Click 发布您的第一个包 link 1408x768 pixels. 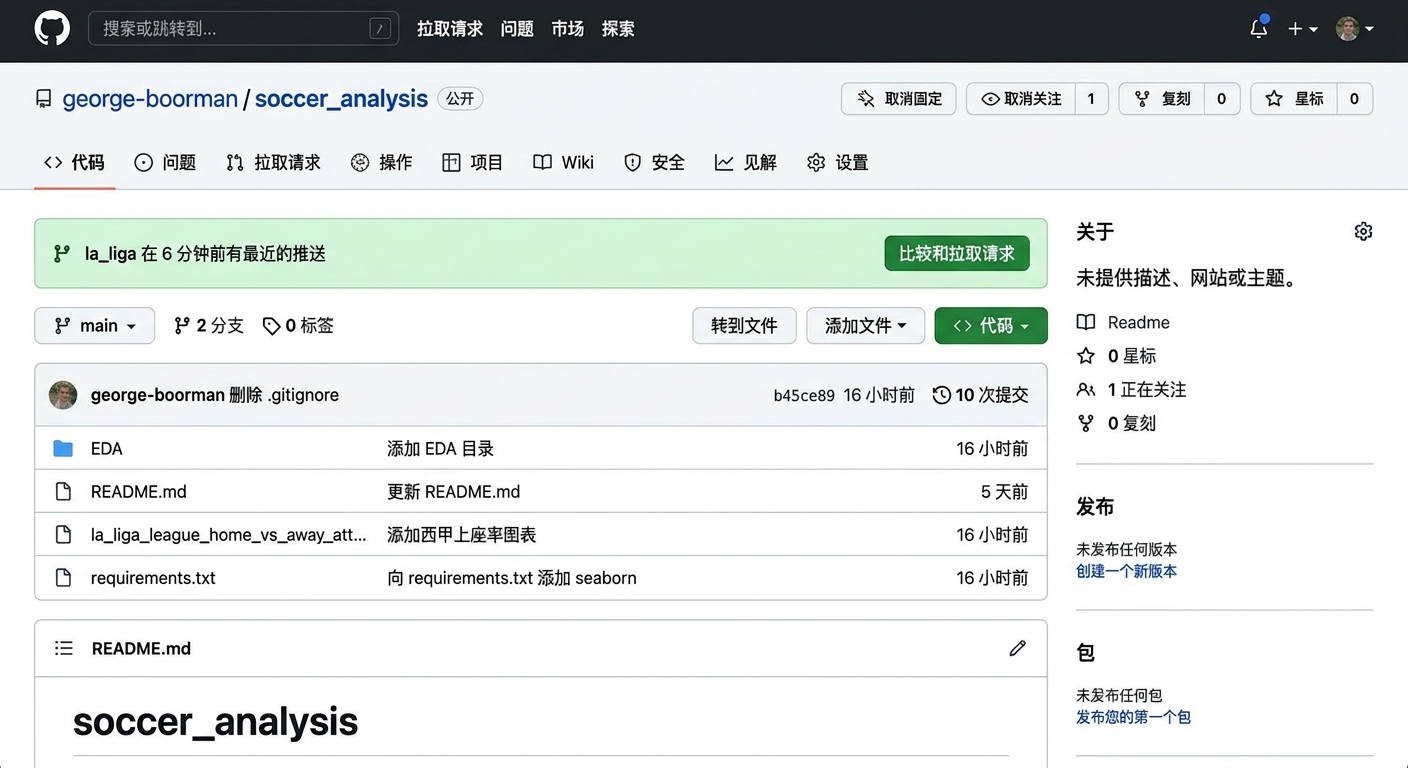[1133, 717]
